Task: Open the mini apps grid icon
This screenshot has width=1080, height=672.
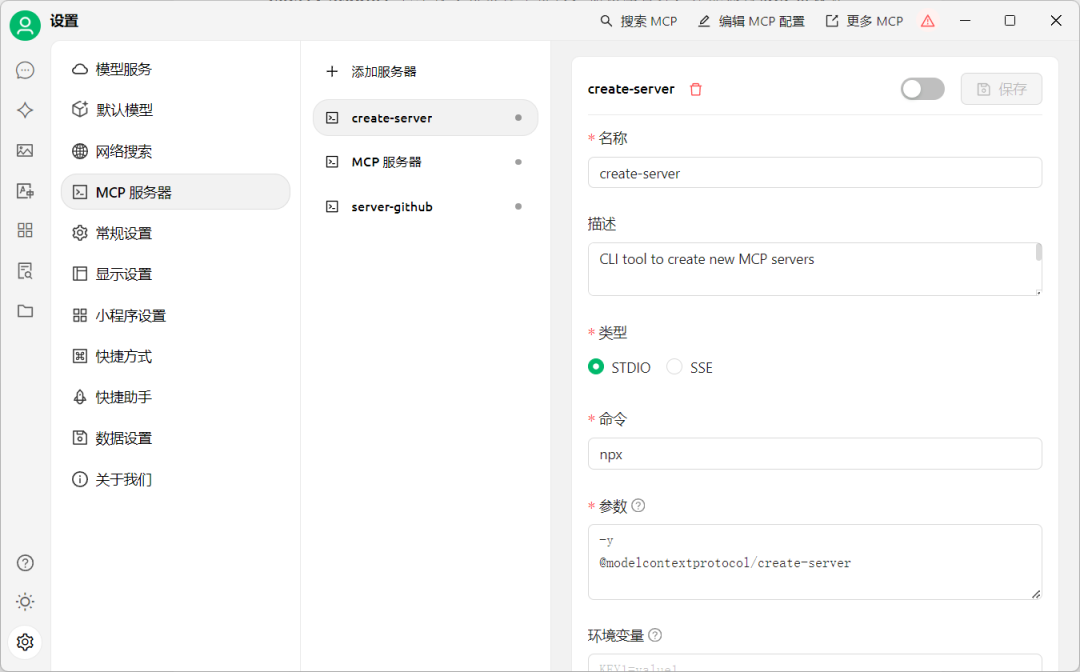Action: 25,230
